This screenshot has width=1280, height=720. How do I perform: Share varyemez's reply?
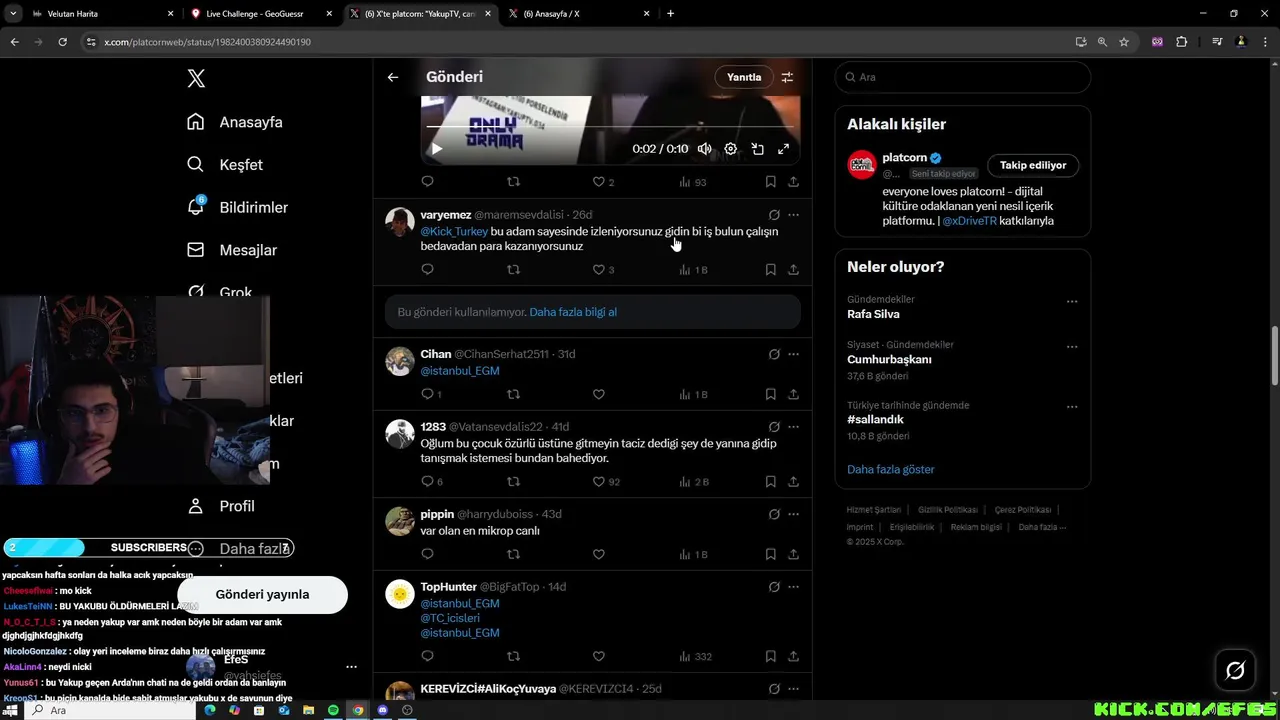793,270
